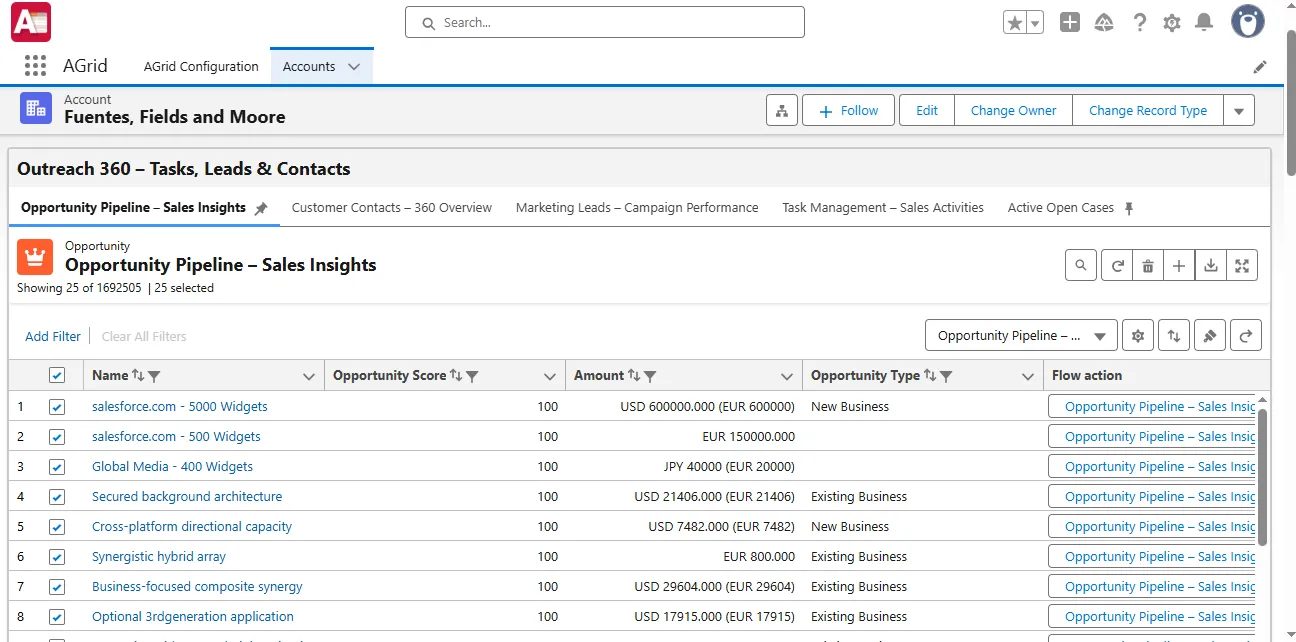Uncheck Cross-platform directional capacity row checkbox
Screen dimensions: 1296x642
(x=57, y=527)
